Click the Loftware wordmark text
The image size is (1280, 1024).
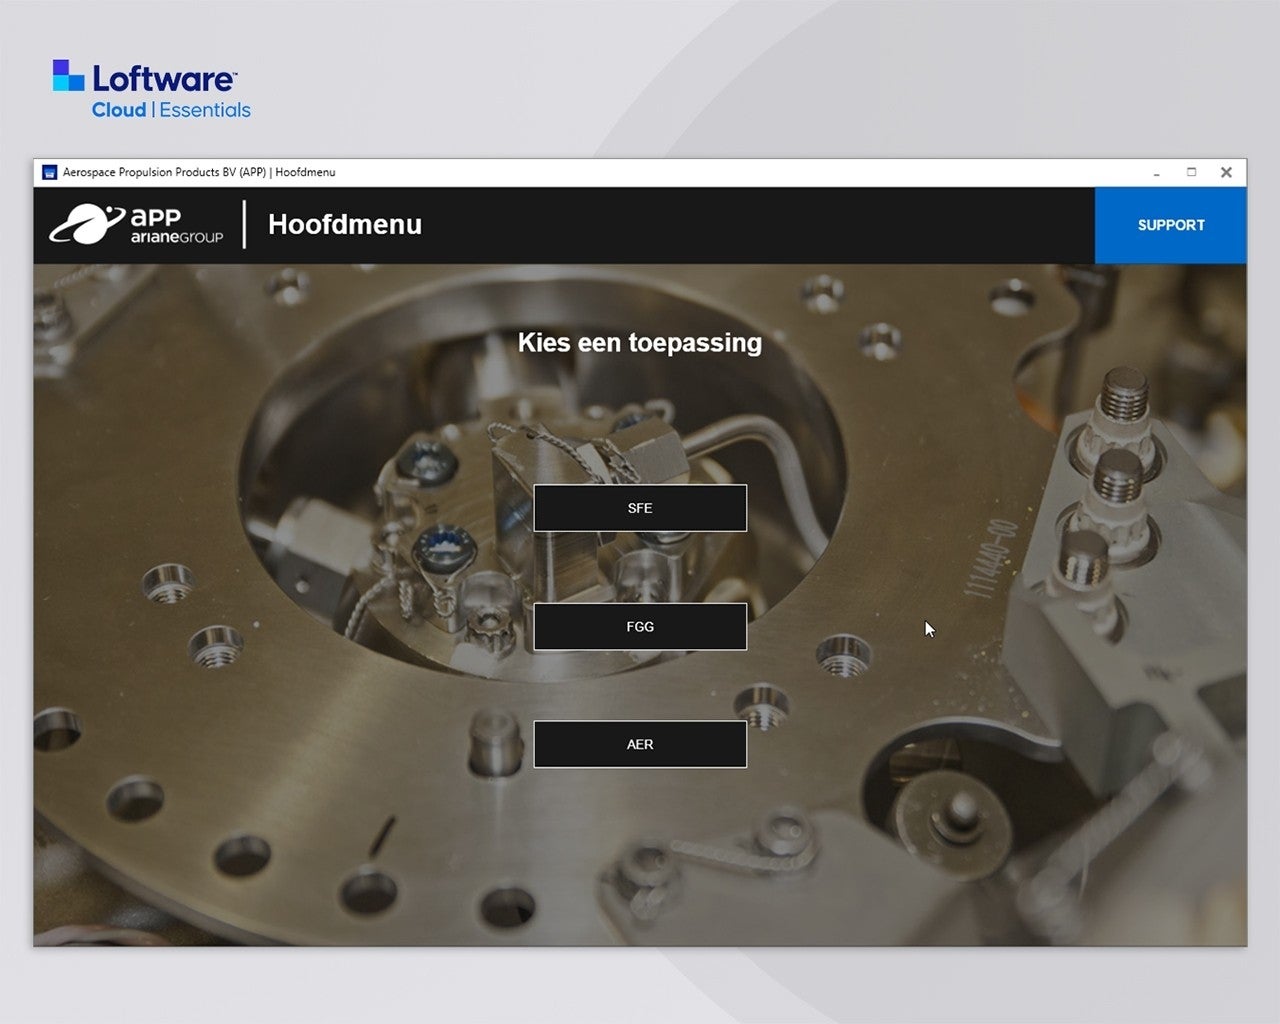pyautogui.click(x=164, y=78)
